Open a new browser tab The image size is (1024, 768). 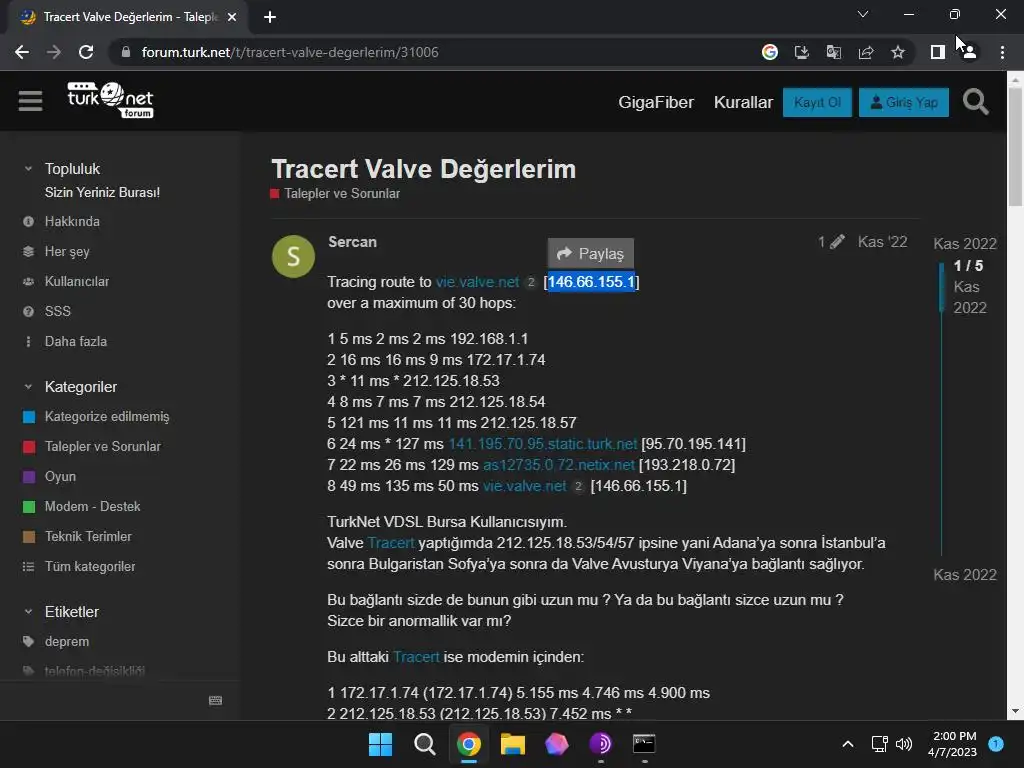pos(270,17)
